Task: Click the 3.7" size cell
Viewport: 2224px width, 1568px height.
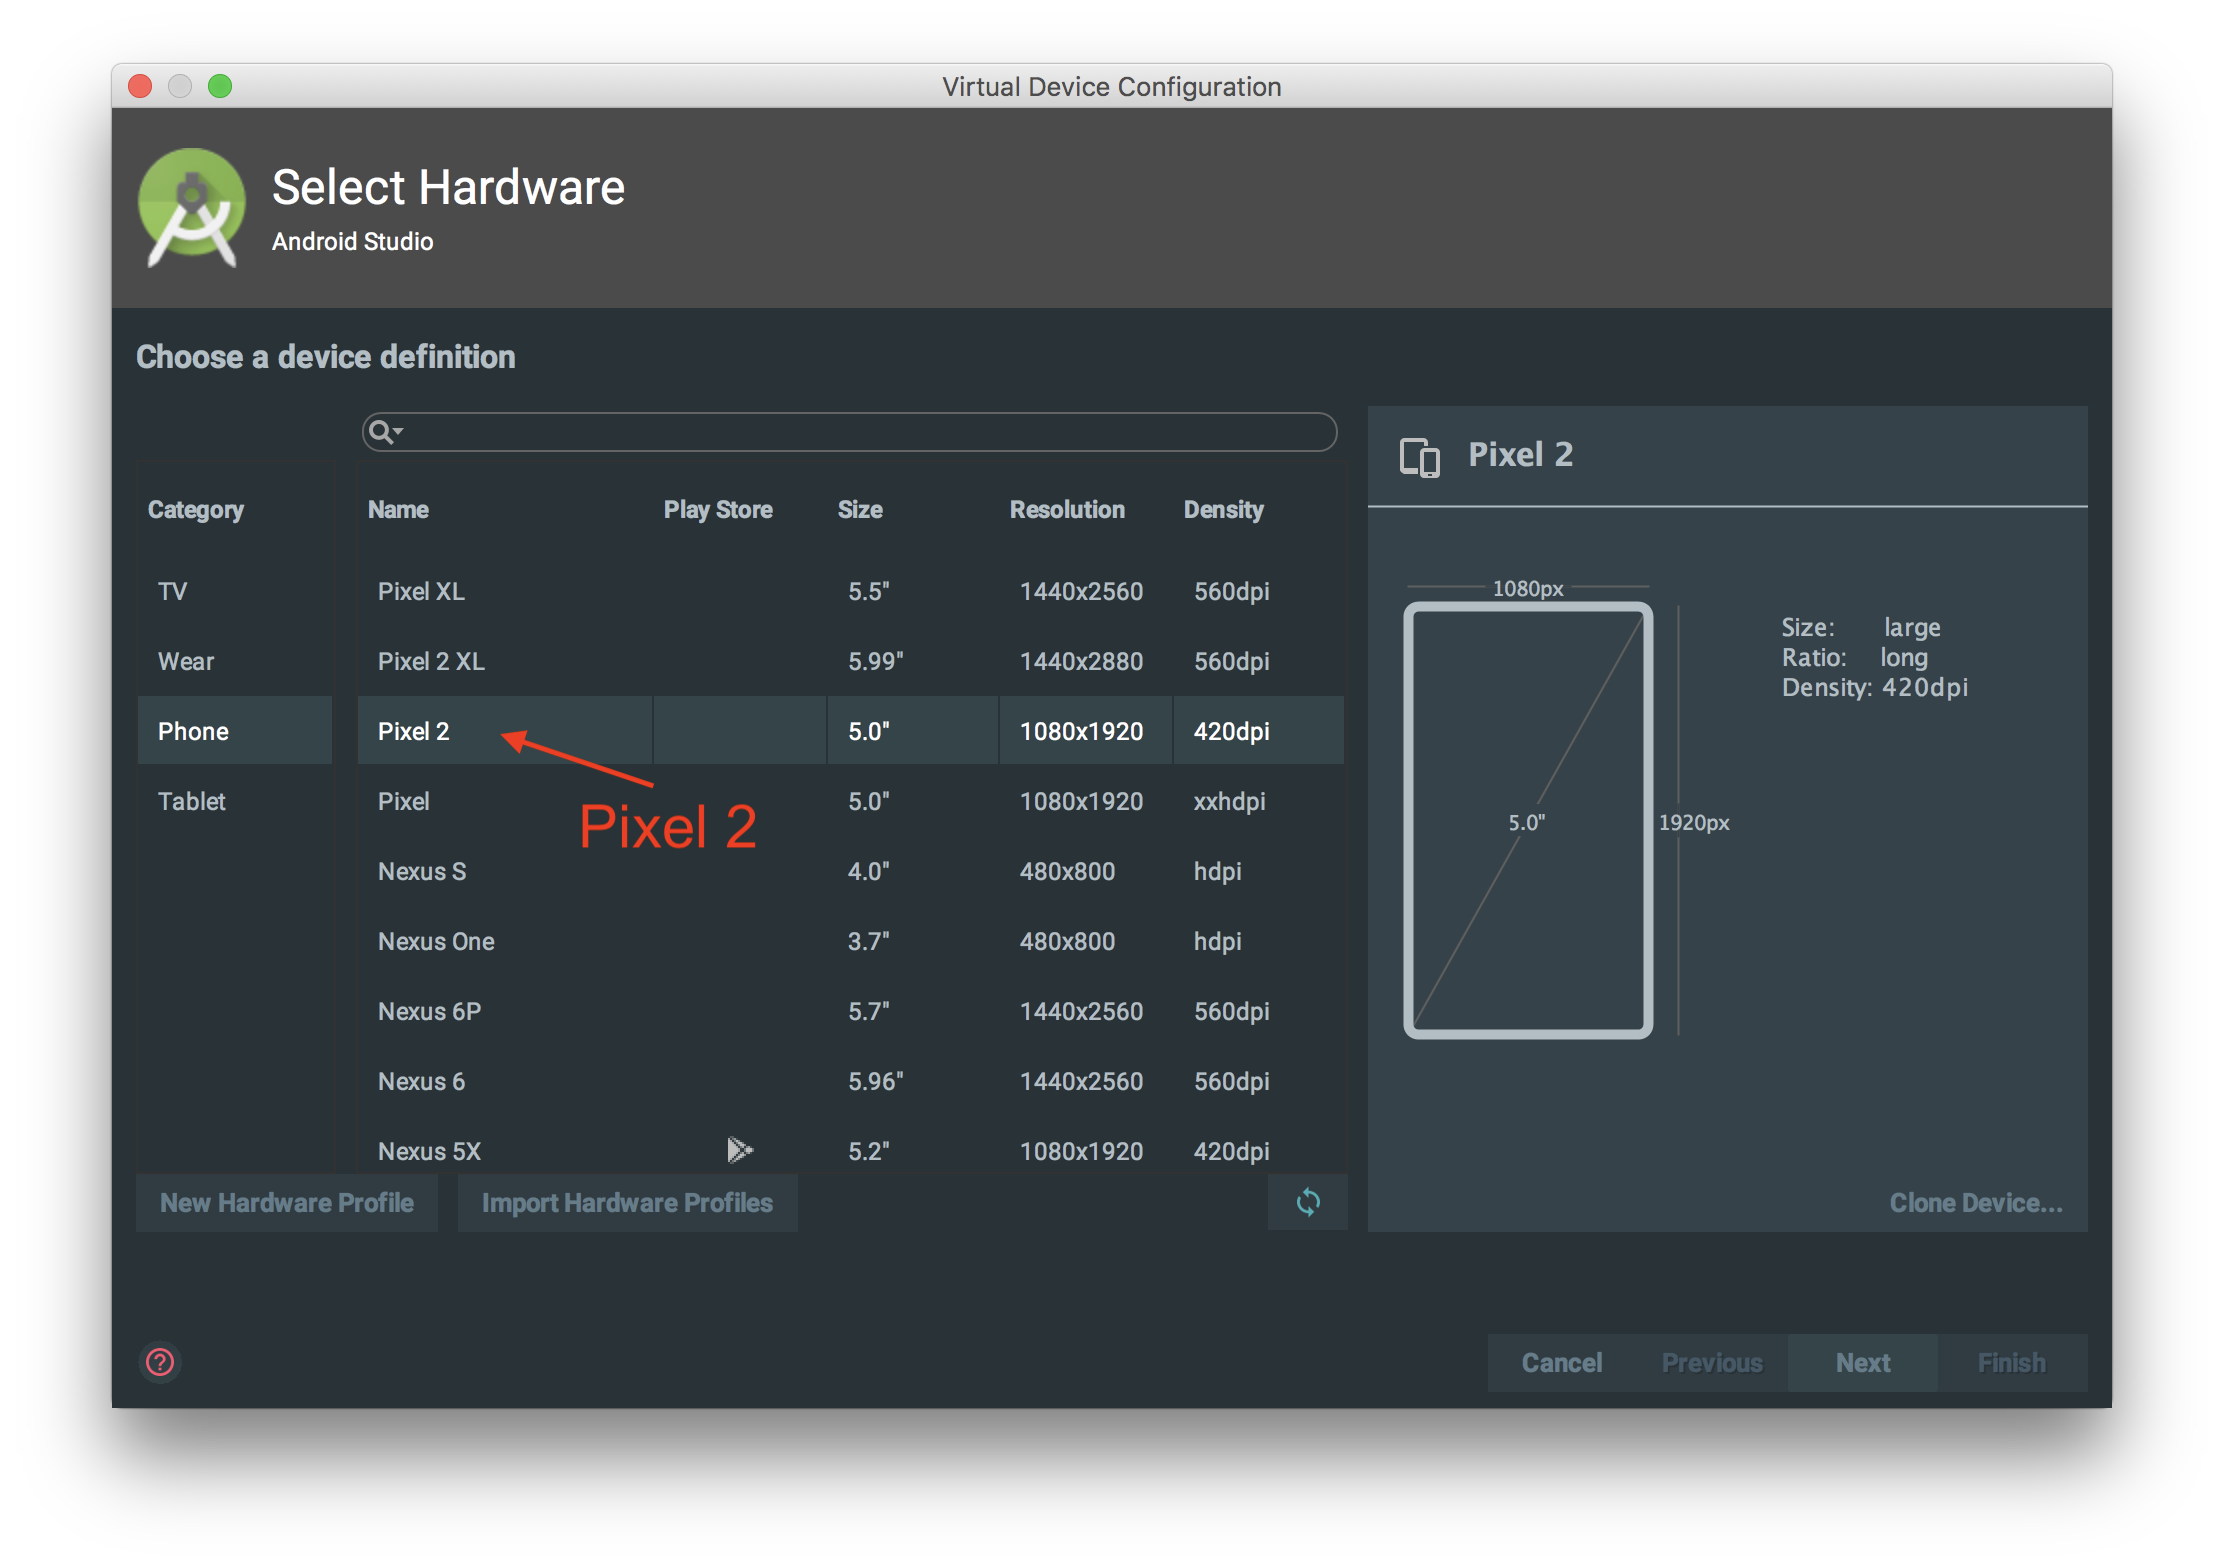Action: [868, 941]
